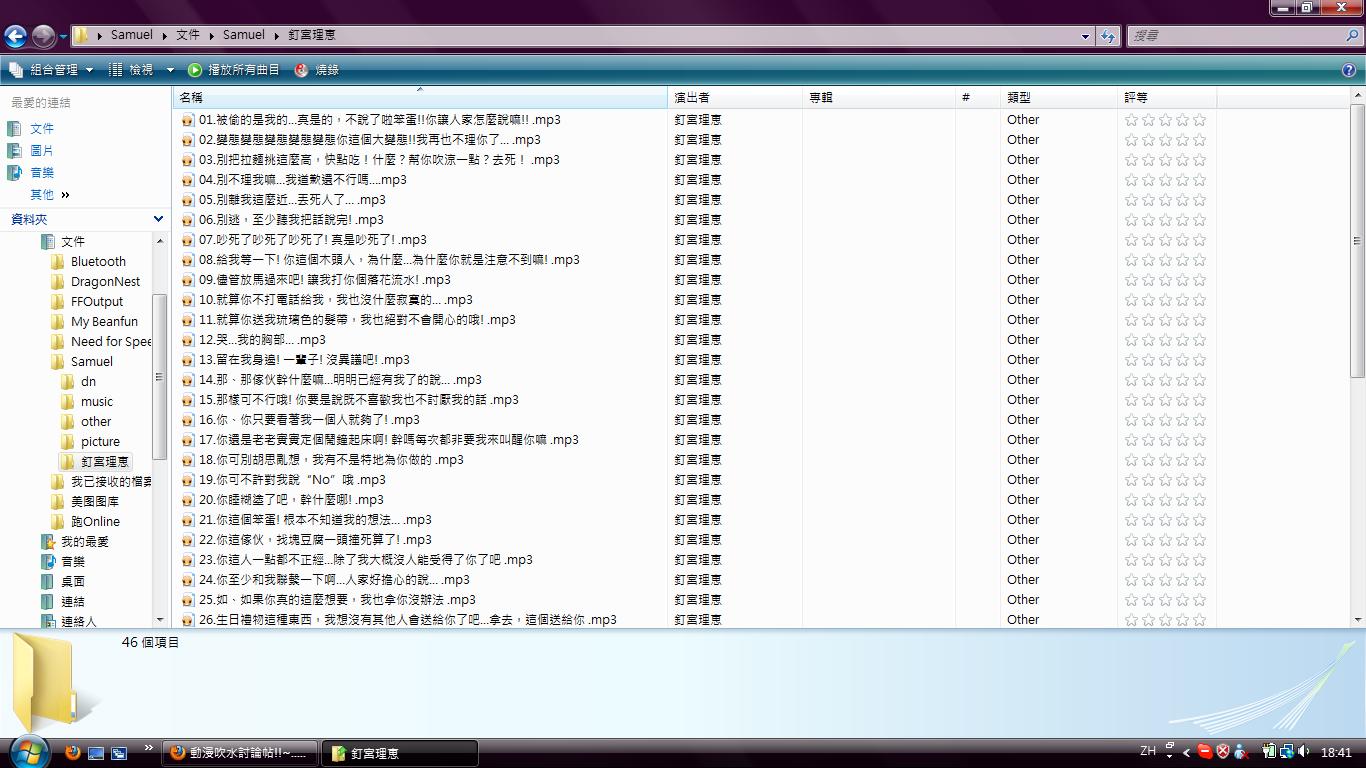Click the Forward navigation arrow
Screen dimensions: 1366x768
[x=43, y=37]
